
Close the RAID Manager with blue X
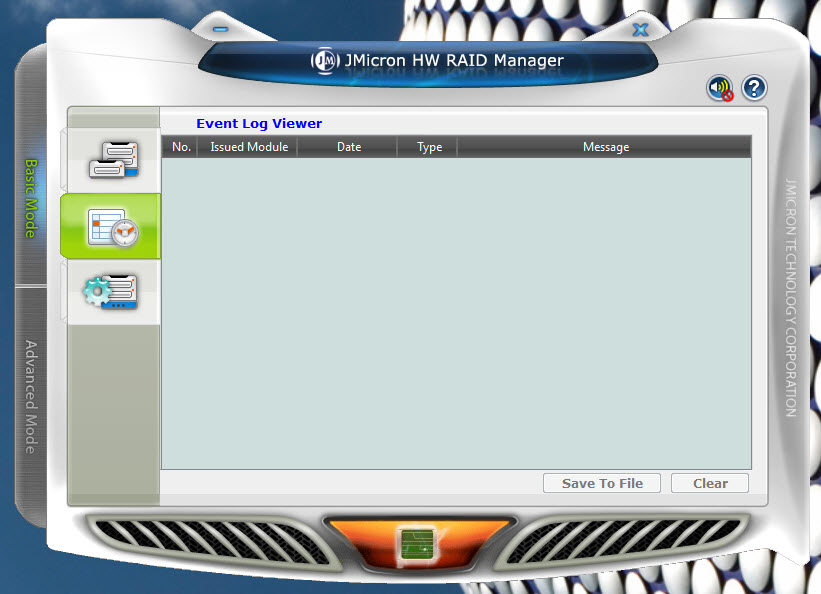pos(640,30)
